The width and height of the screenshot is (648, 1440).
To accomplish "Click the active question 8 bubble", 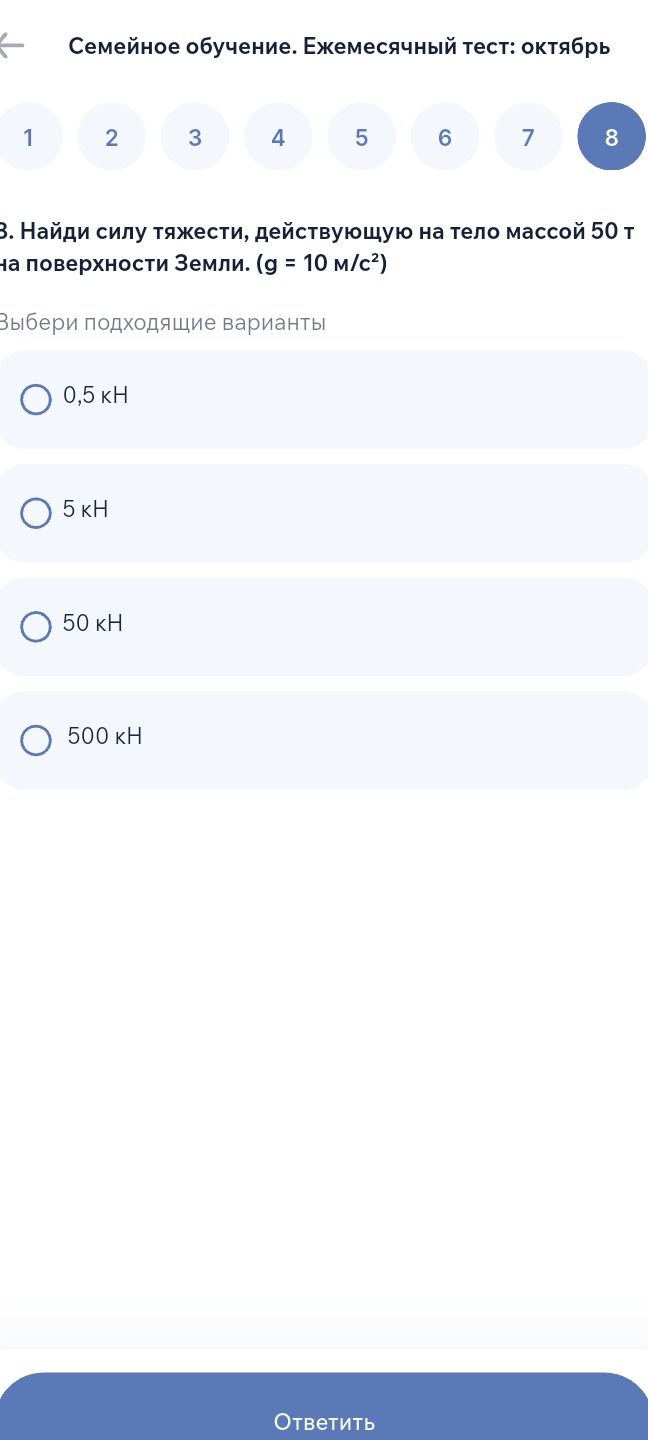I will pos(612,137).
